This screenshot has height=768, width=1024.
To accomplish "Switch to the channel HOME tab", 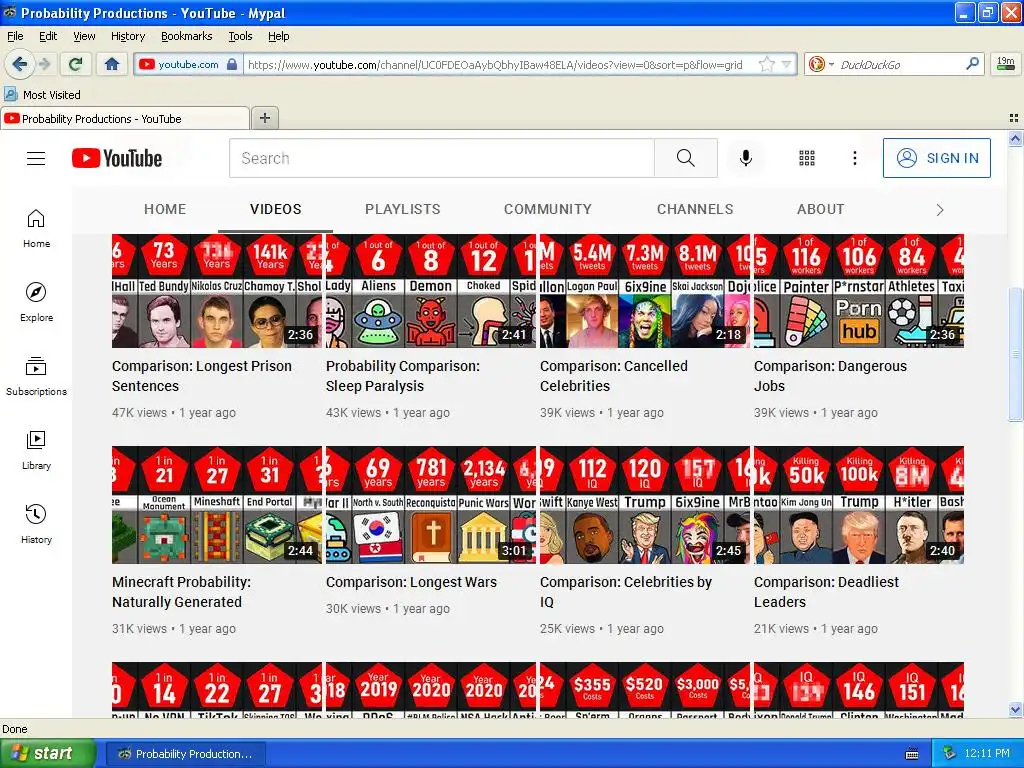I will (x=165, y=209).
